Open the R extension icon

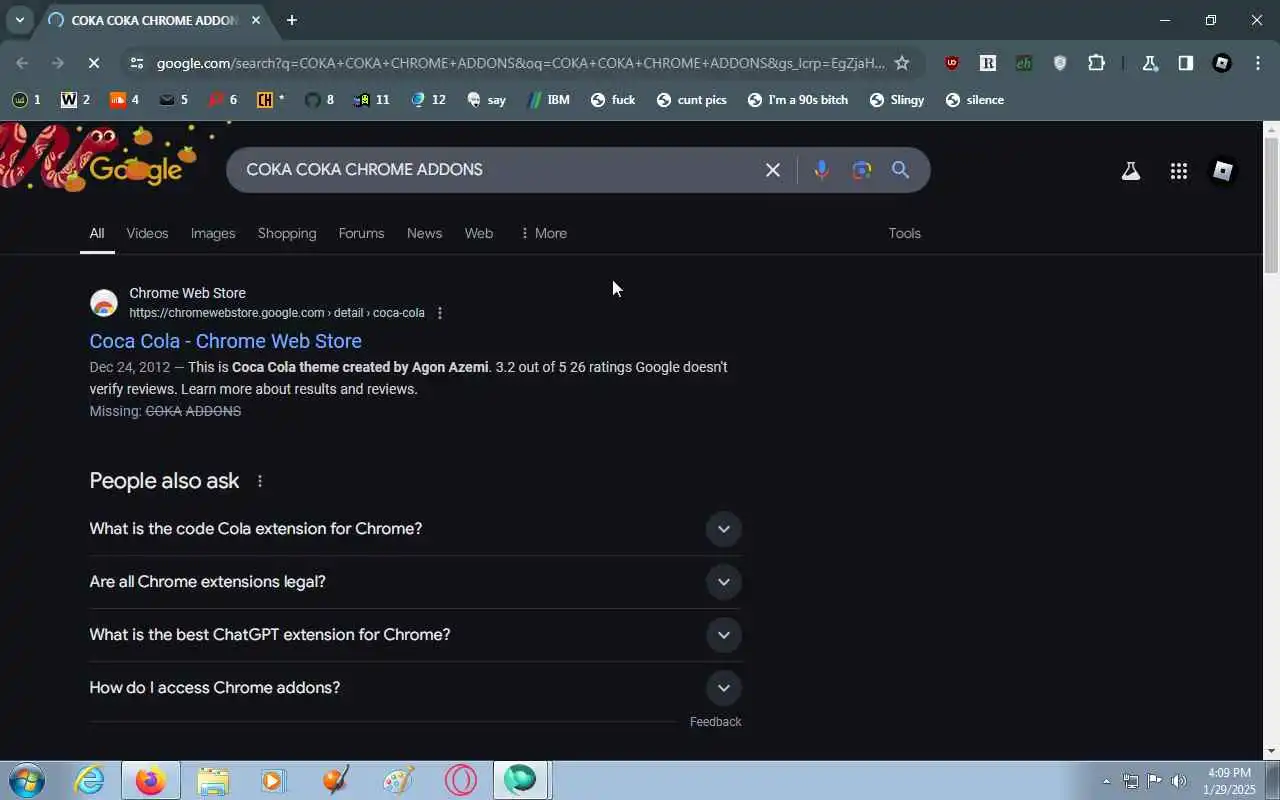[987, 63]
